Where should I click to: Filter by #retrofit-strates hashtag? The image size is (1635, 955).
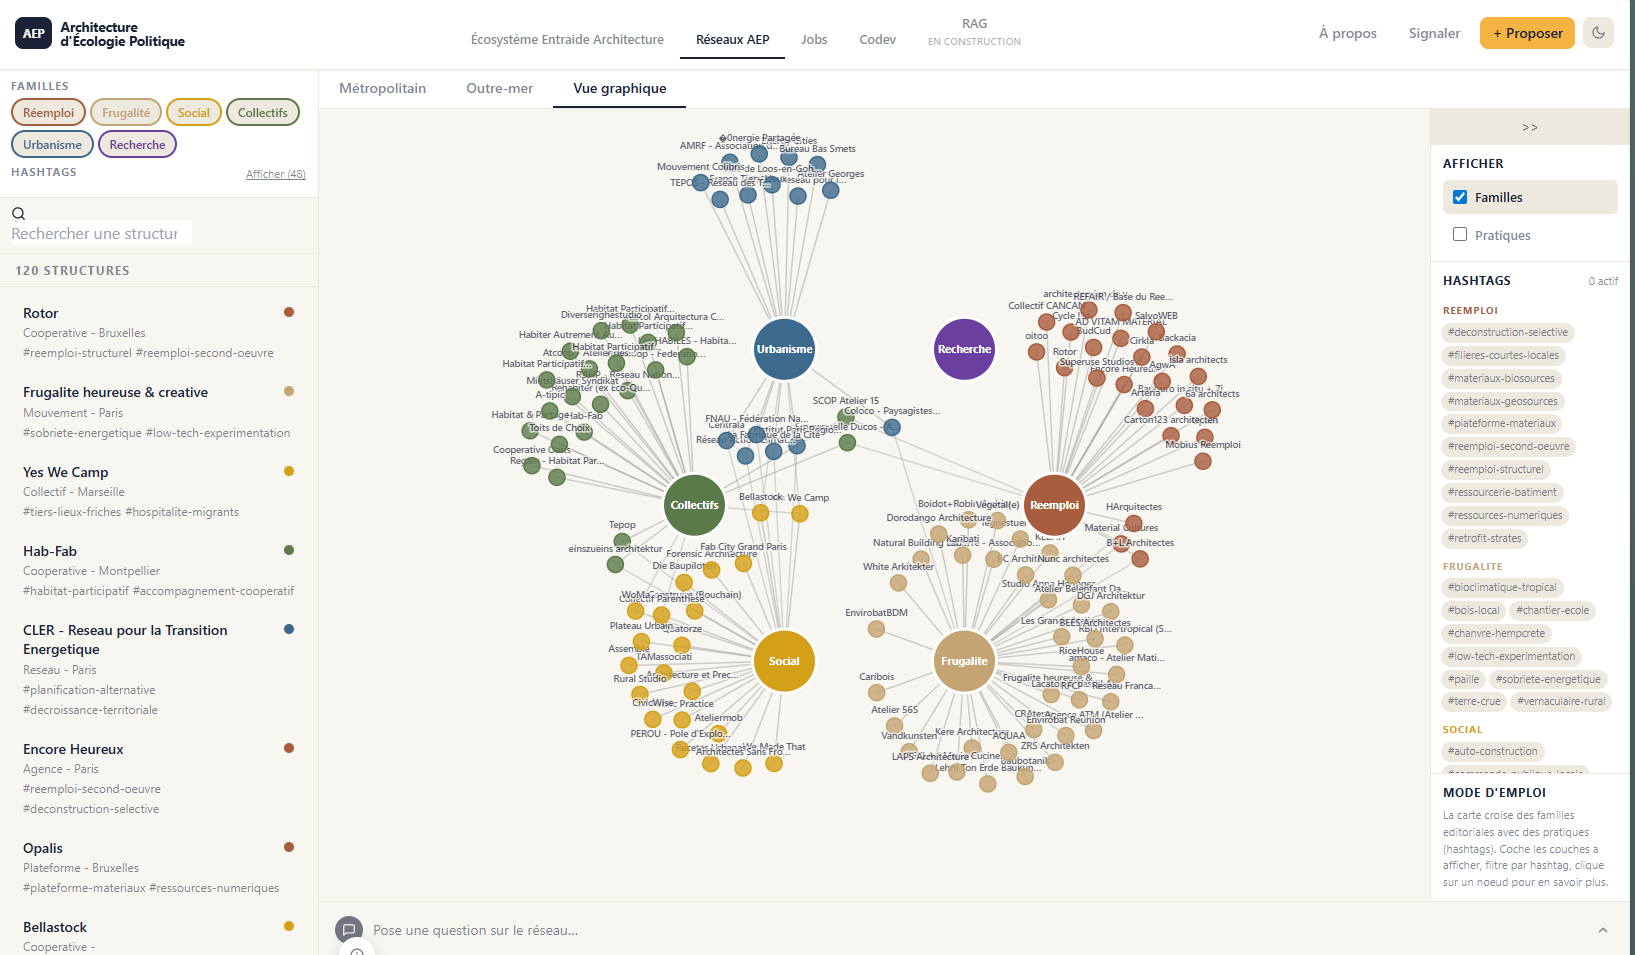(1485, 538)
